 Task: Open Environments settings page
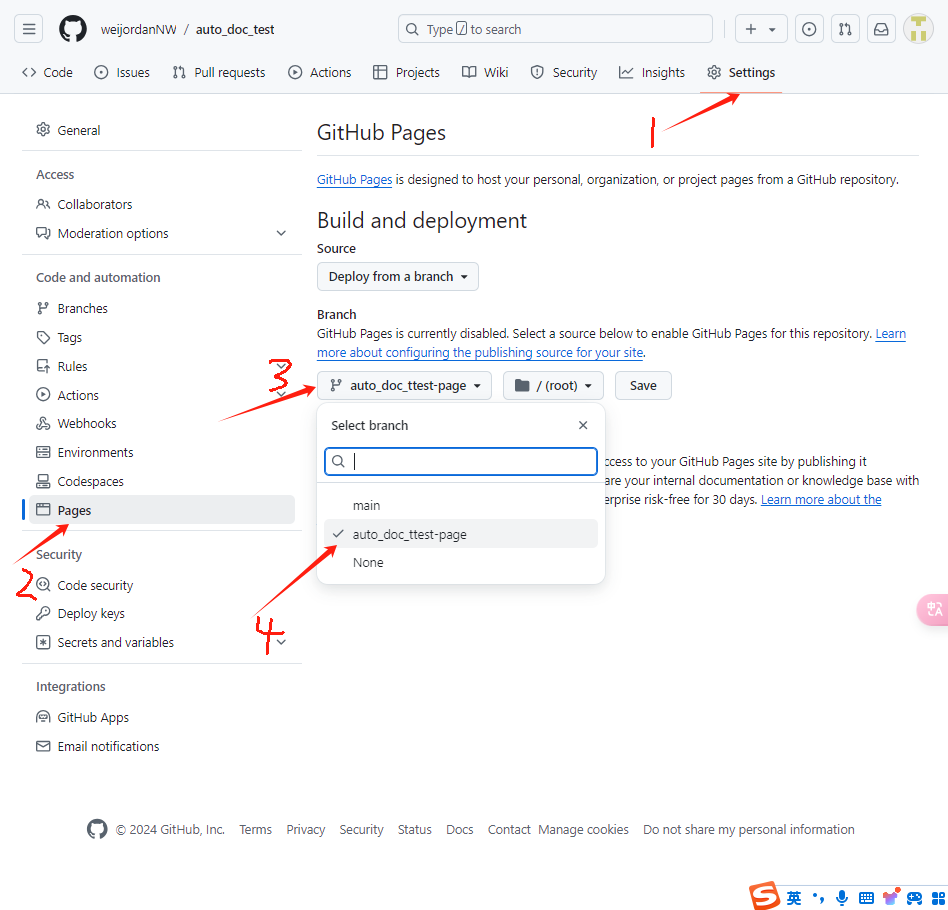tap(161, 452)
